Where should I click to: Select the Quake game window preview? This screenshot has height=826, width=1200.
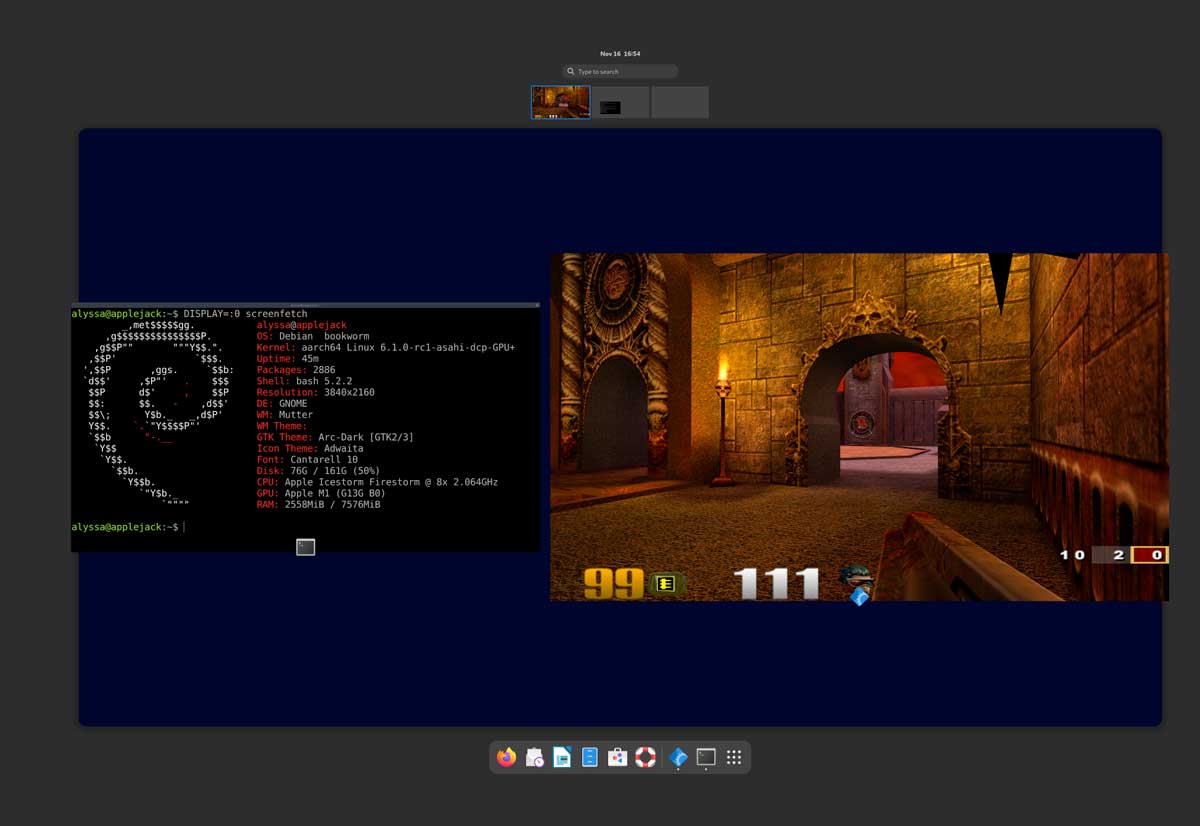click(x=859, y=427)
